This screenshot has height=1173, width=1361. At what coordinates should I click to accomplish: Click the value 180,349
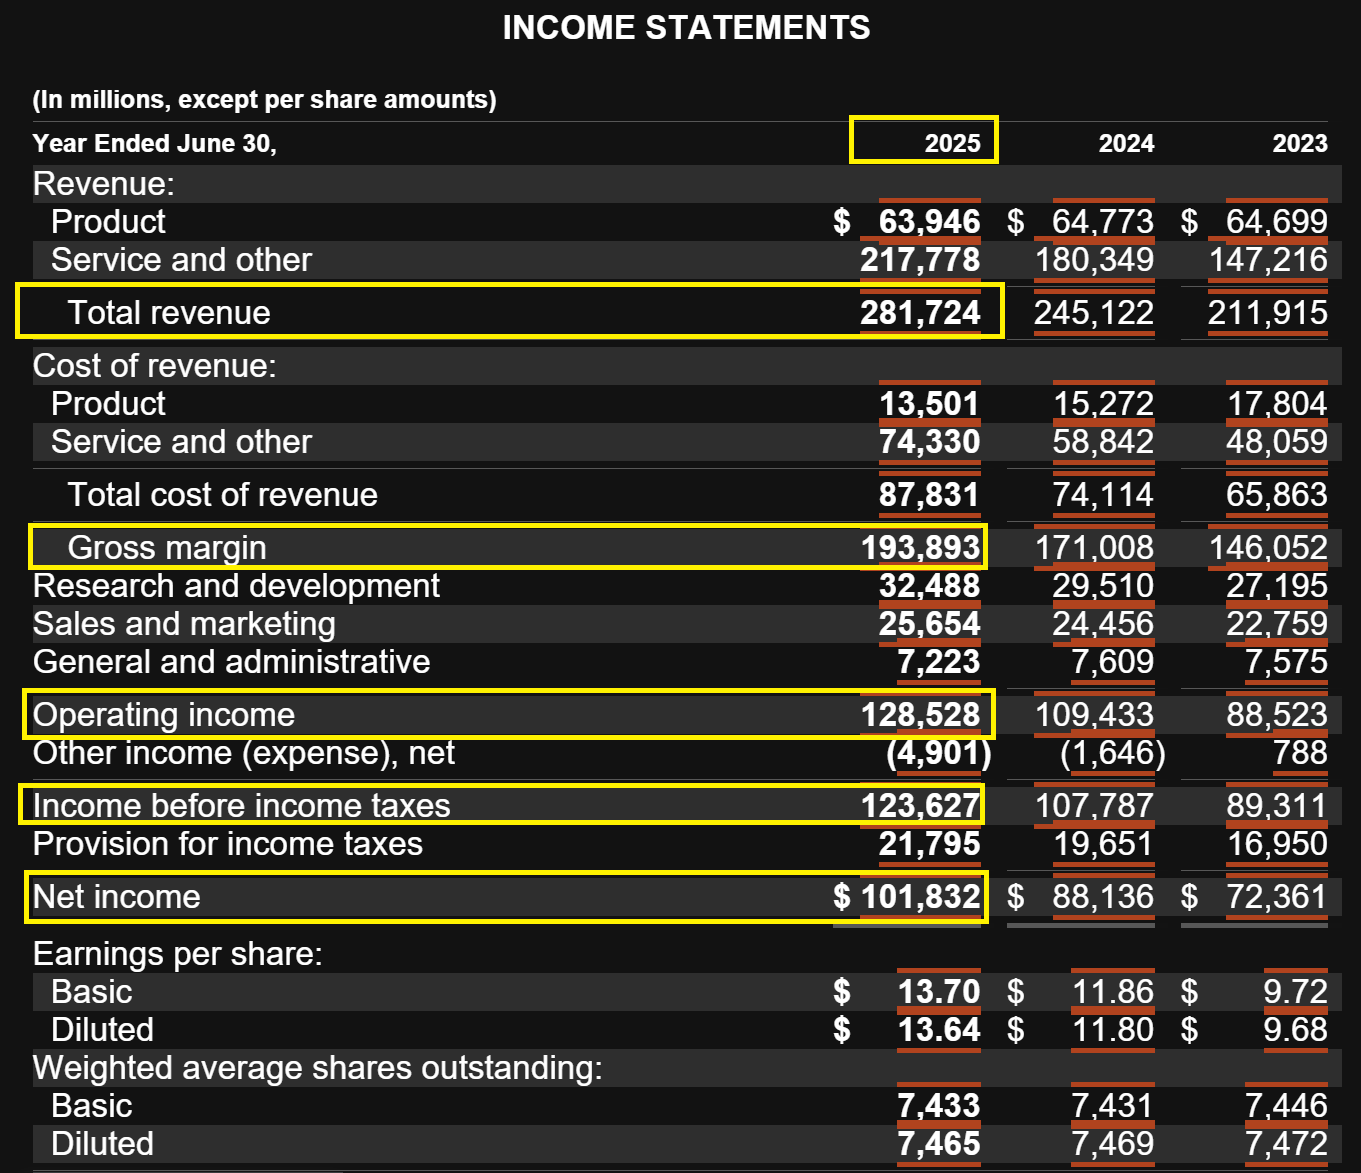pos(1094,259)
